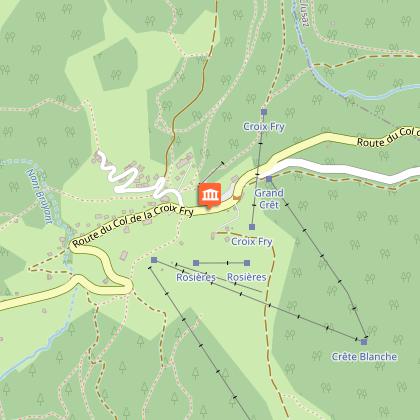420x420 pixels.
Task: Click the Croix Fry station square north of the road
Action: click(264, 112)
